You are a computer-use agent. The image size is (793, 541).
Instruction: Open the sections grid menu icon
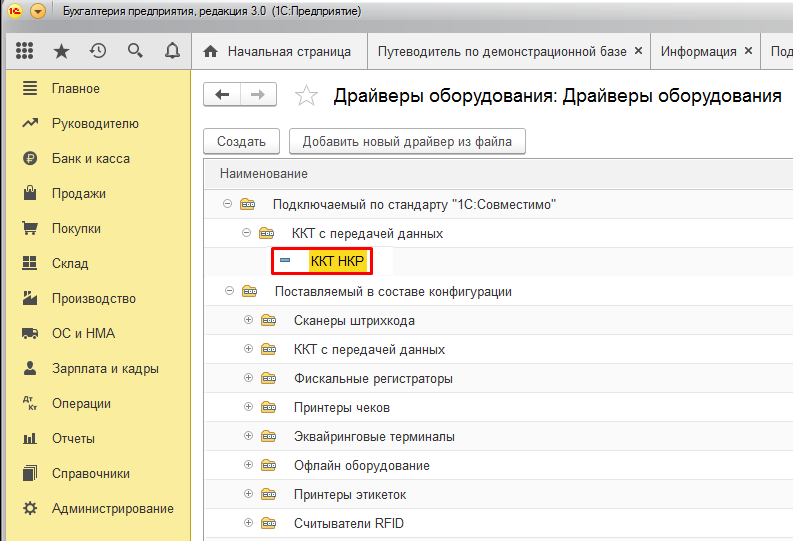pos(25,51)
